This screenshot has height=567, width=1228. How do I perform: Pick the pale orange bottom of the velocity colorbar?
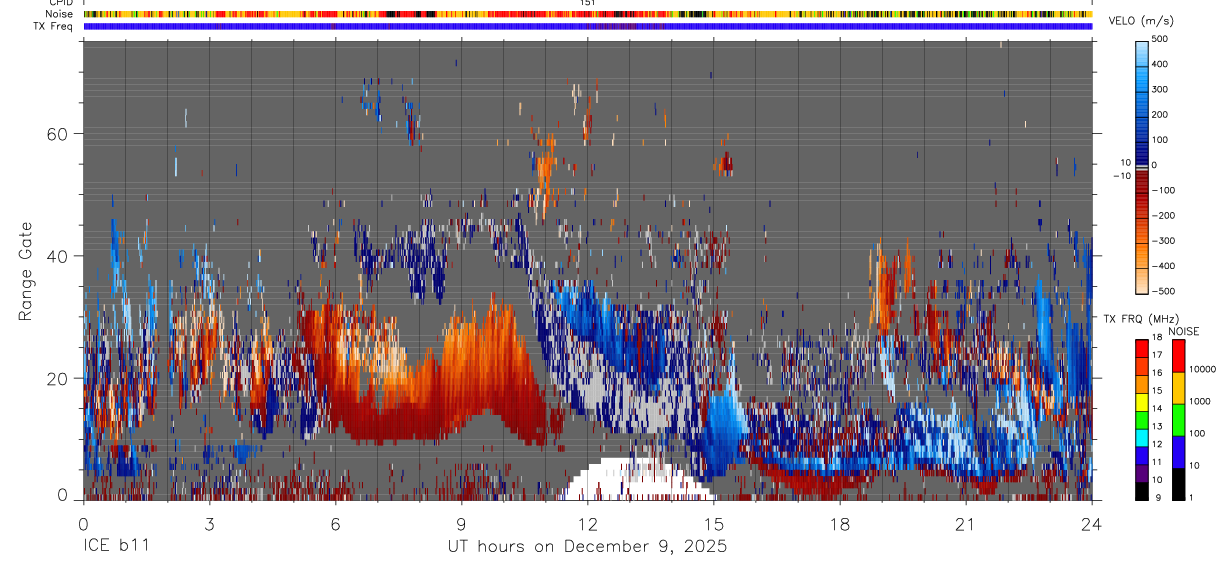pos(1141,280)
